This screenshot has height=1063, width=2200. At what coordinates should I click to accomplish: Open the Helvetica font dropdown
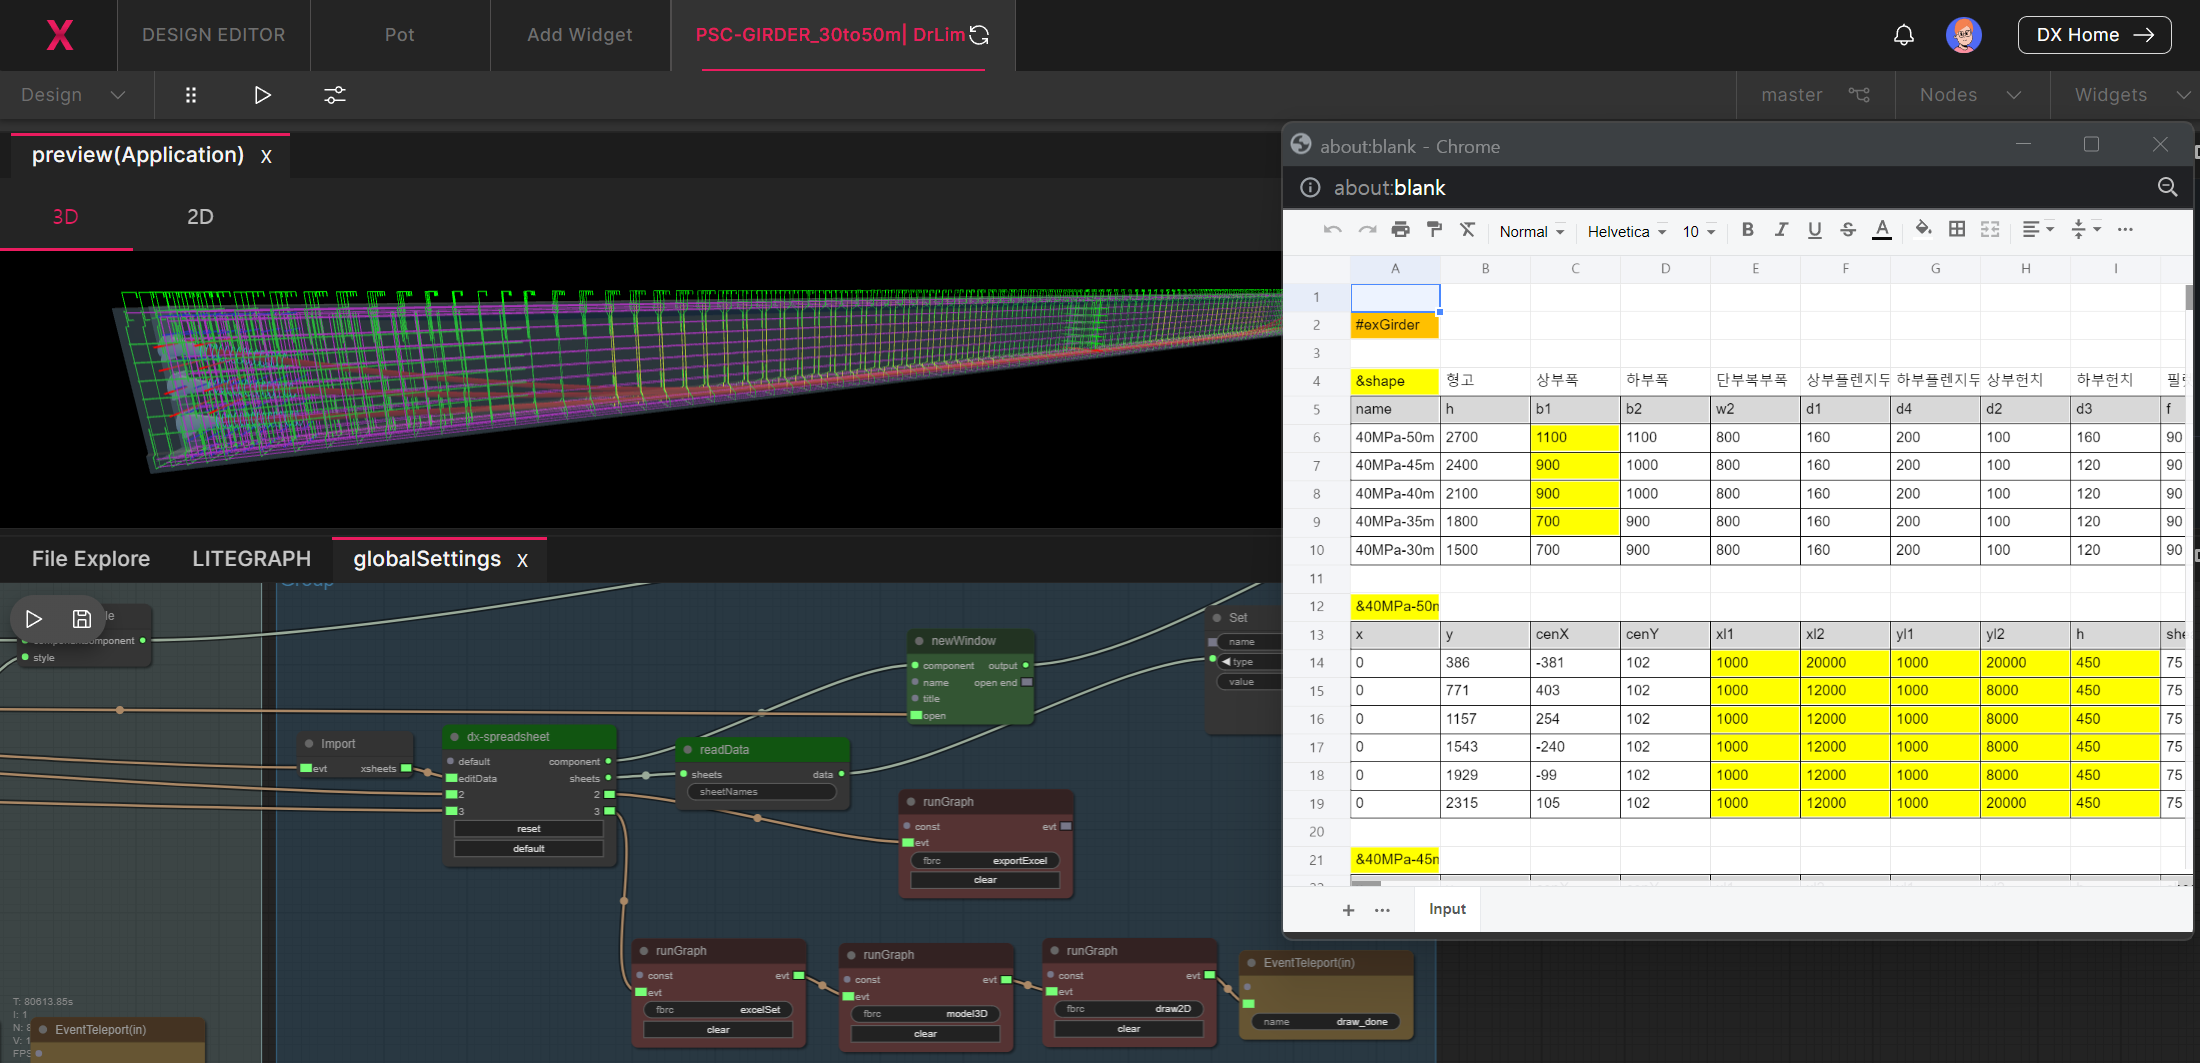[1627, 232]
